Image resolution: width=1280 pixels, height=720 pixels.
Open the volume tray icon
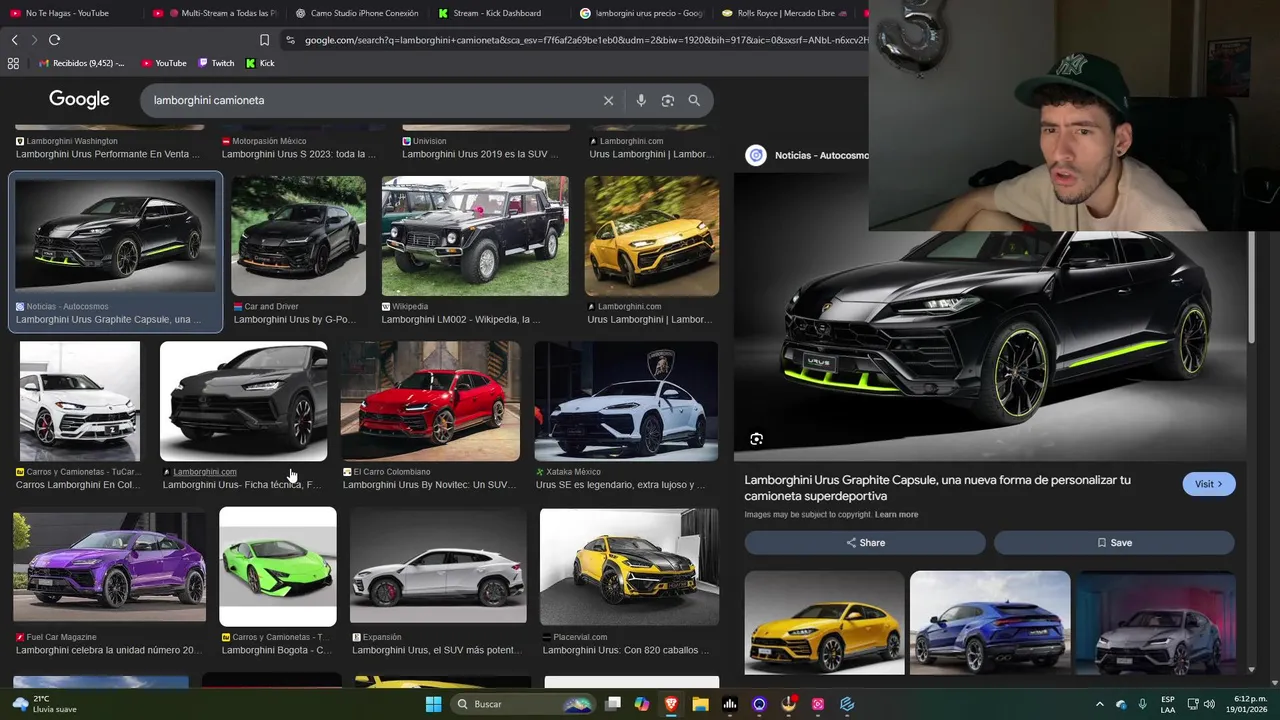1208,704
